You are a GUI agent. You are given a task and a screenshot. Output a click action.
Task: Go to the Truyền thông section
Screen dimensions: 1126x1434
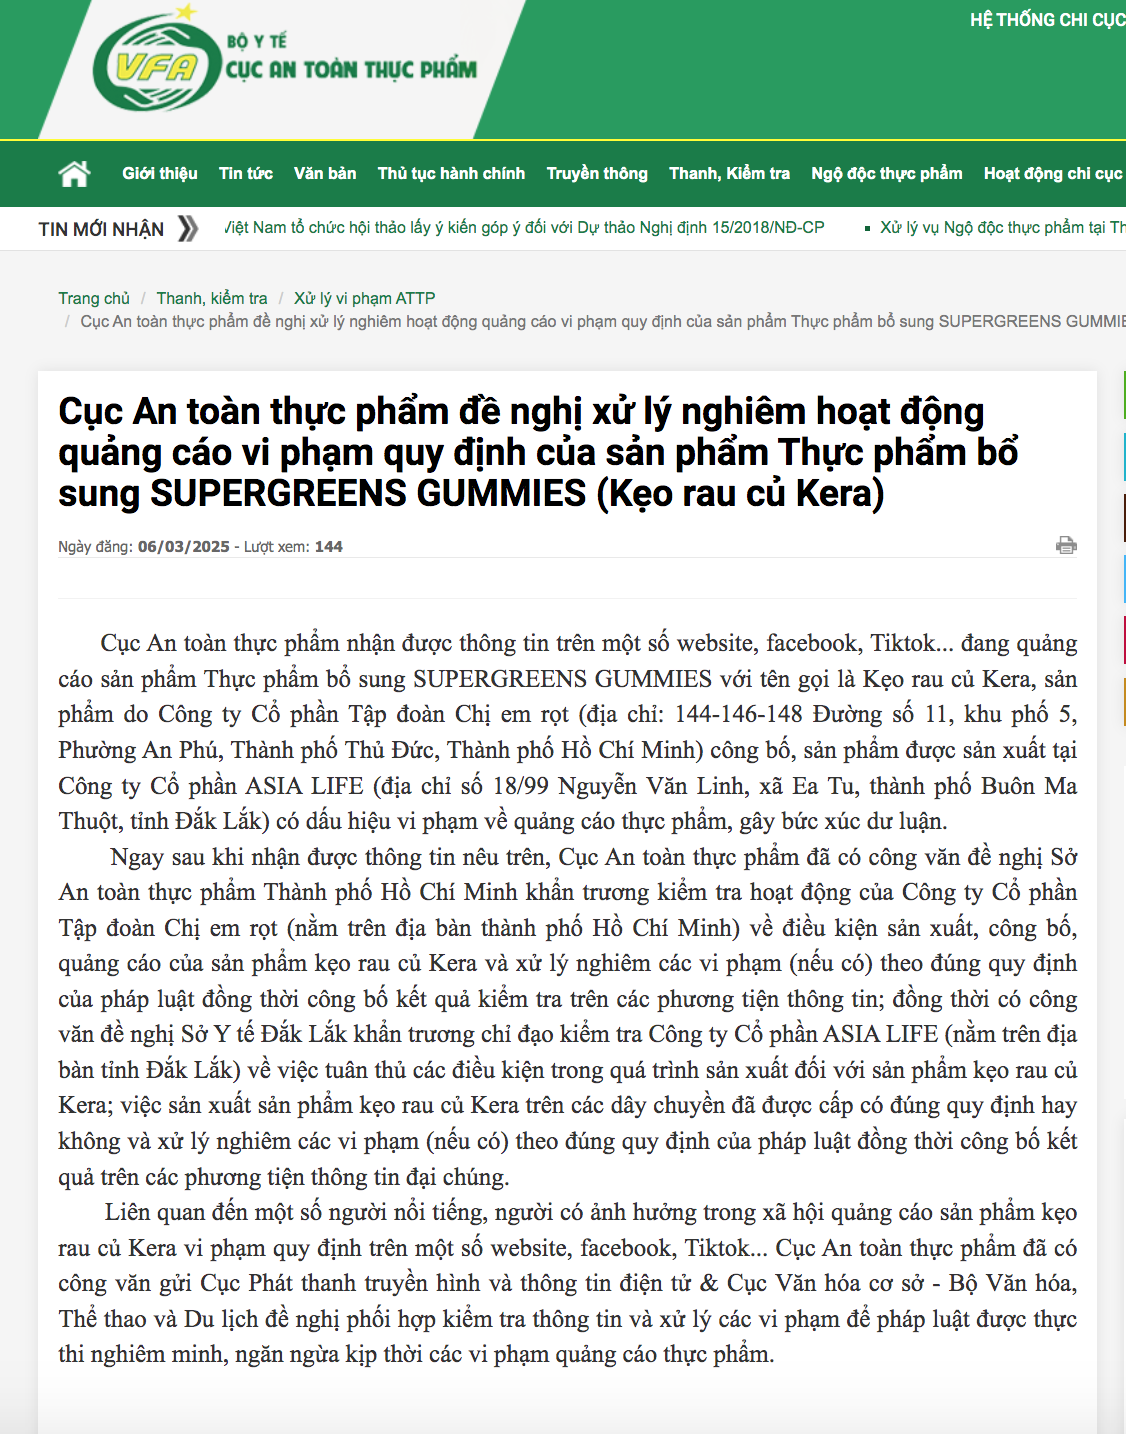pyautogui.click(x=597, y=174)
